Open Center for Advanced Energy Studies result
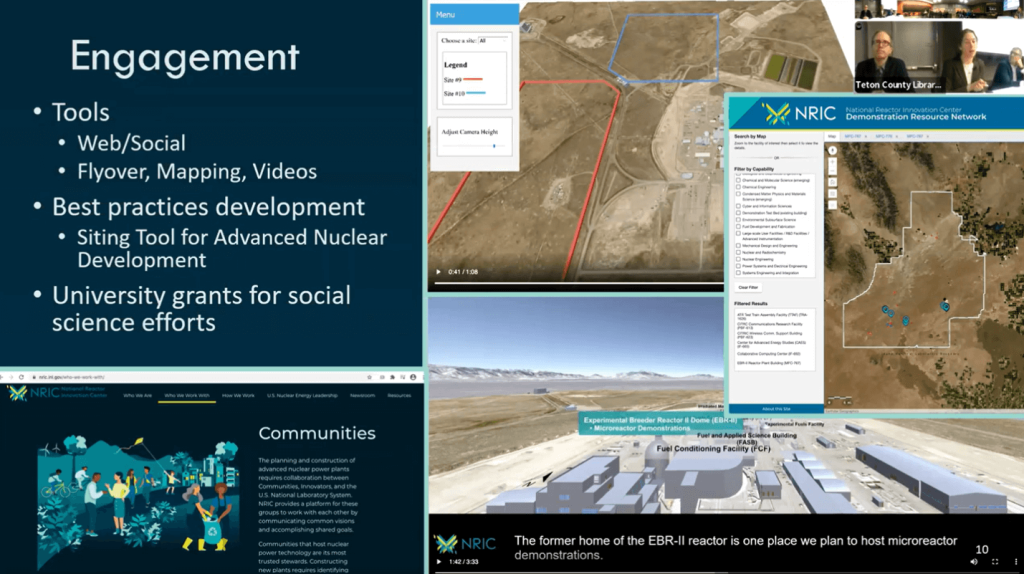The width and height of the screenshot is (1024, 574). coord(772,343)
